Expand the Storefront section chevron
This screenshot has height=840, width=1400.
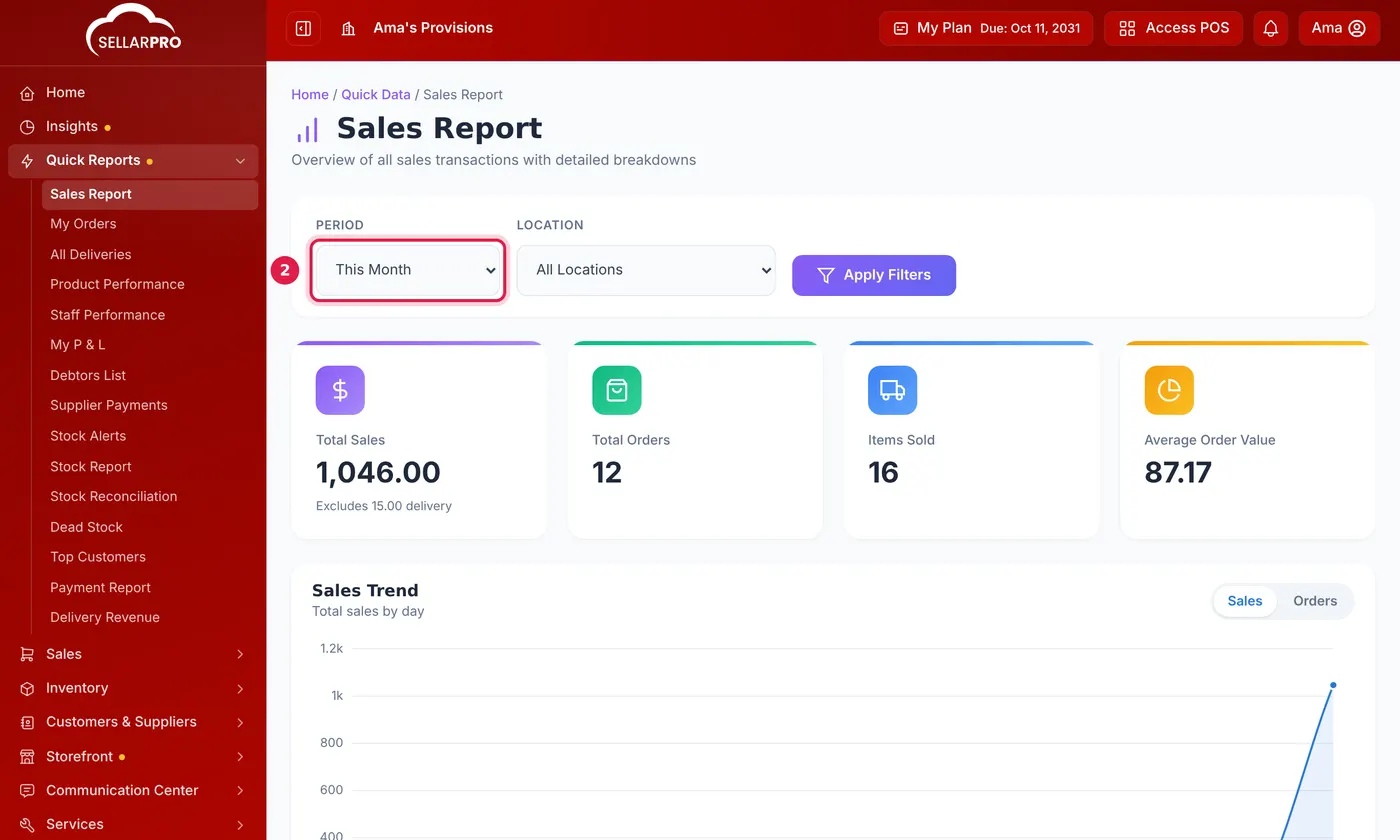[240, 757]
